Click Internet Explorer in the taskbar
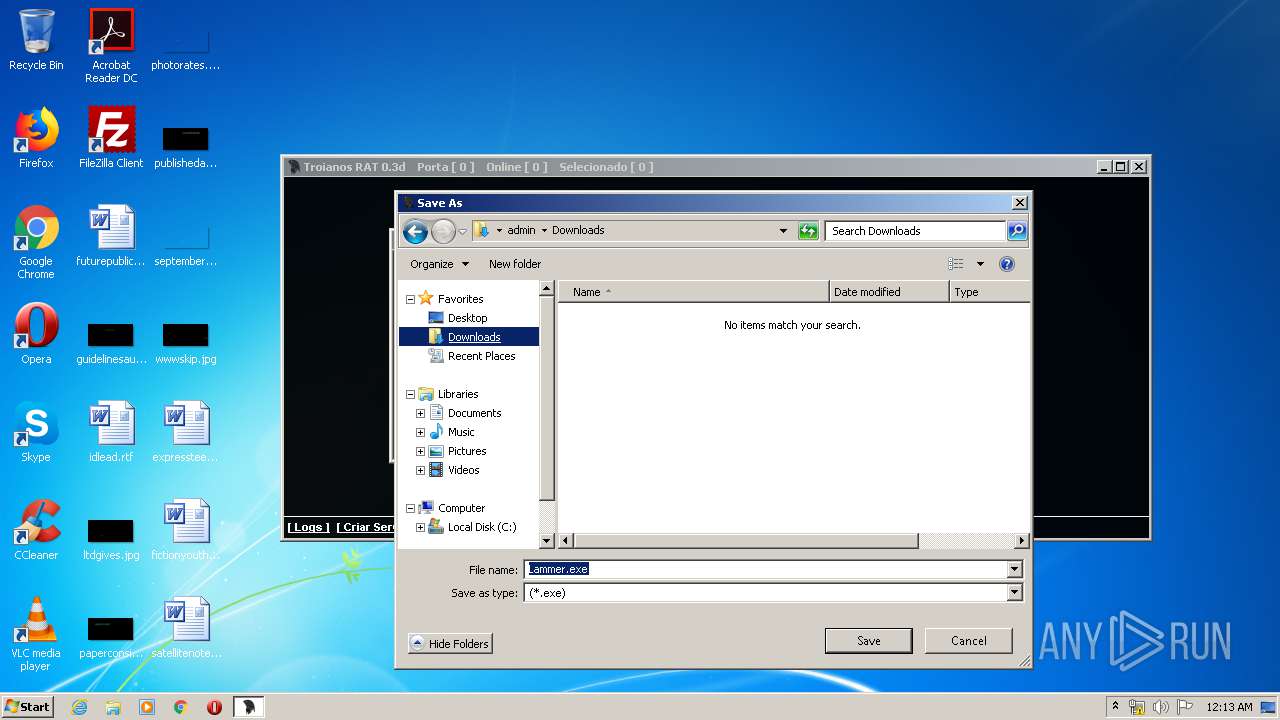The height and width of the screenshot is (720, 1280). click(79, 707)
